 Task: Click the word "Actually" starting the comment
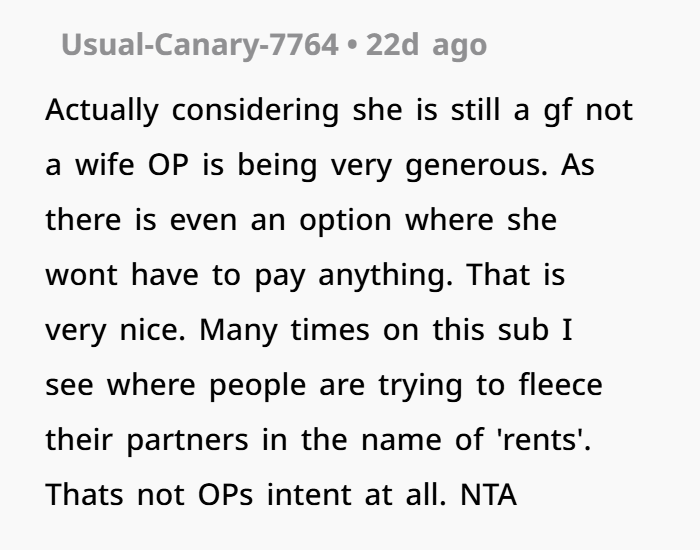point(103,111)
